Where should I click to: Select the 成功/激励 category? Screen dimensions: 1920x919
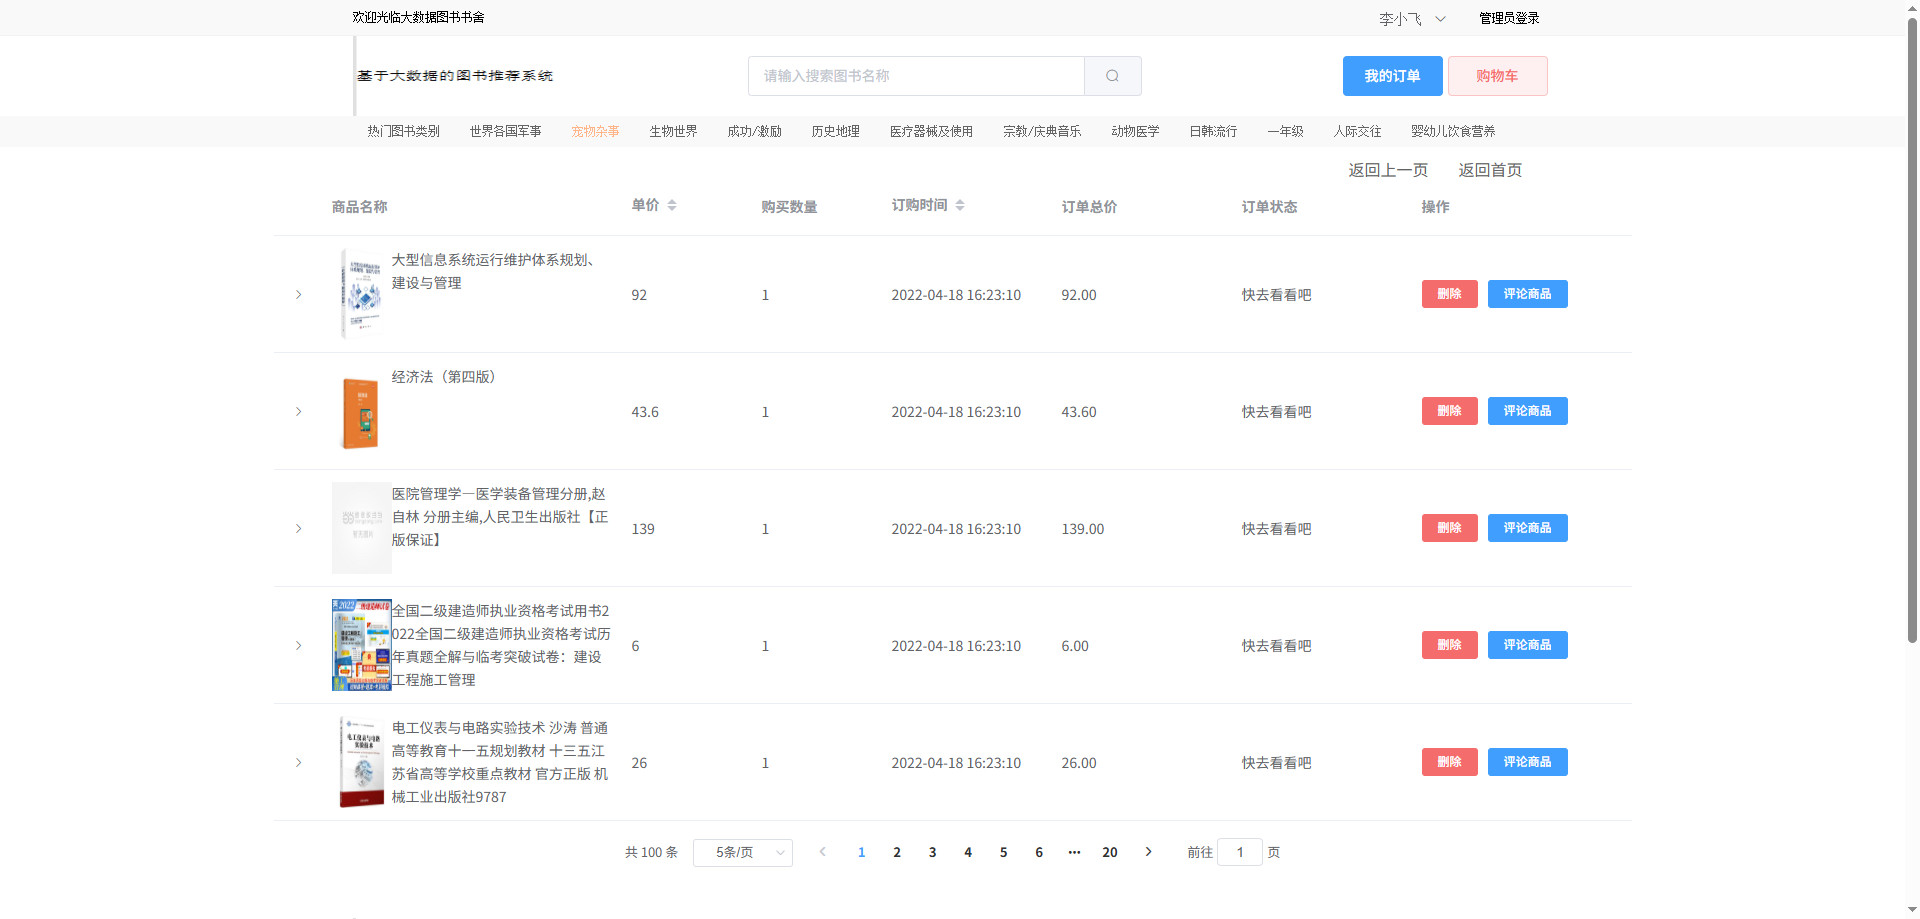pos(754,131)
